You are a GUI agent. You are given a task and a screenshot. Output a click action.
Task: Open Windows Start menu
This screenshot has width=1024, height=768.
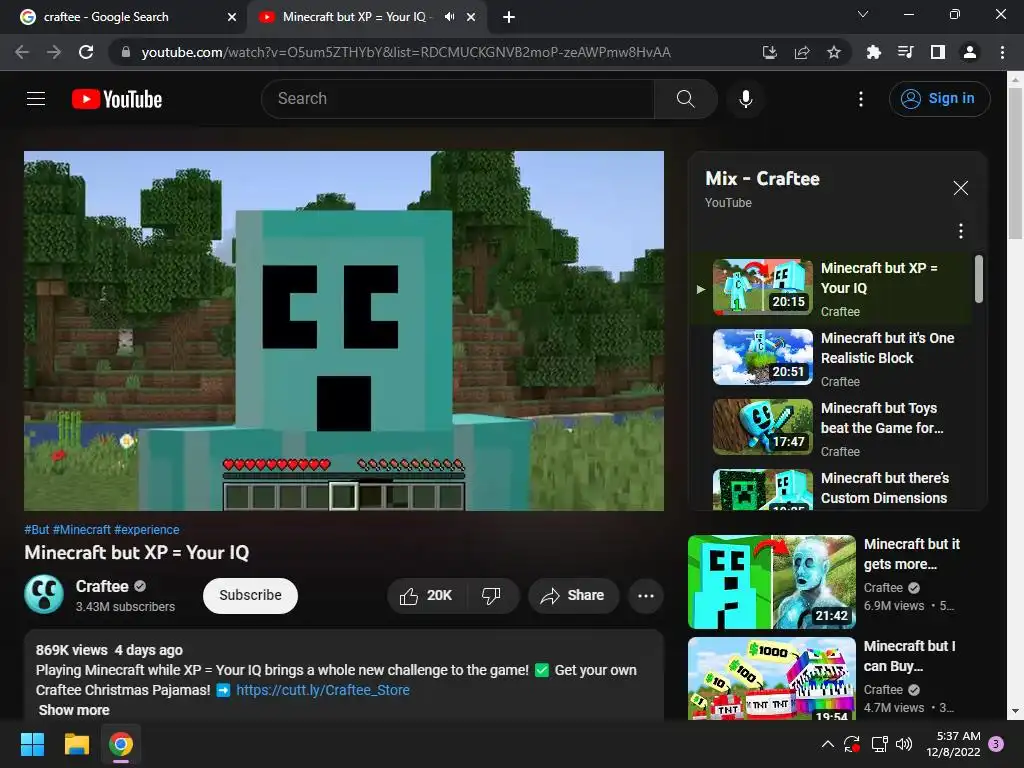tap(32, 744)
